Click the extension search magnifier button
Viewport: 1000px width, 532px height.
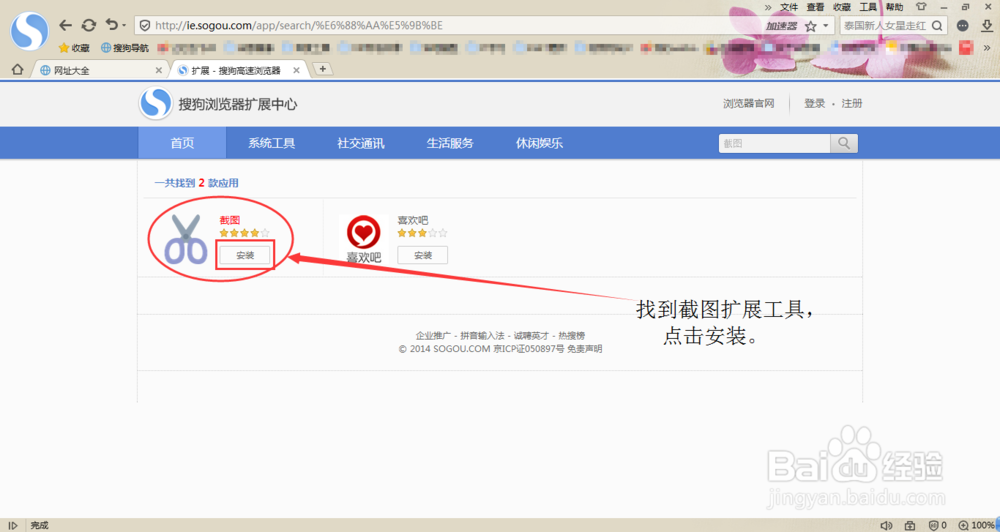[x=844, y=144]
